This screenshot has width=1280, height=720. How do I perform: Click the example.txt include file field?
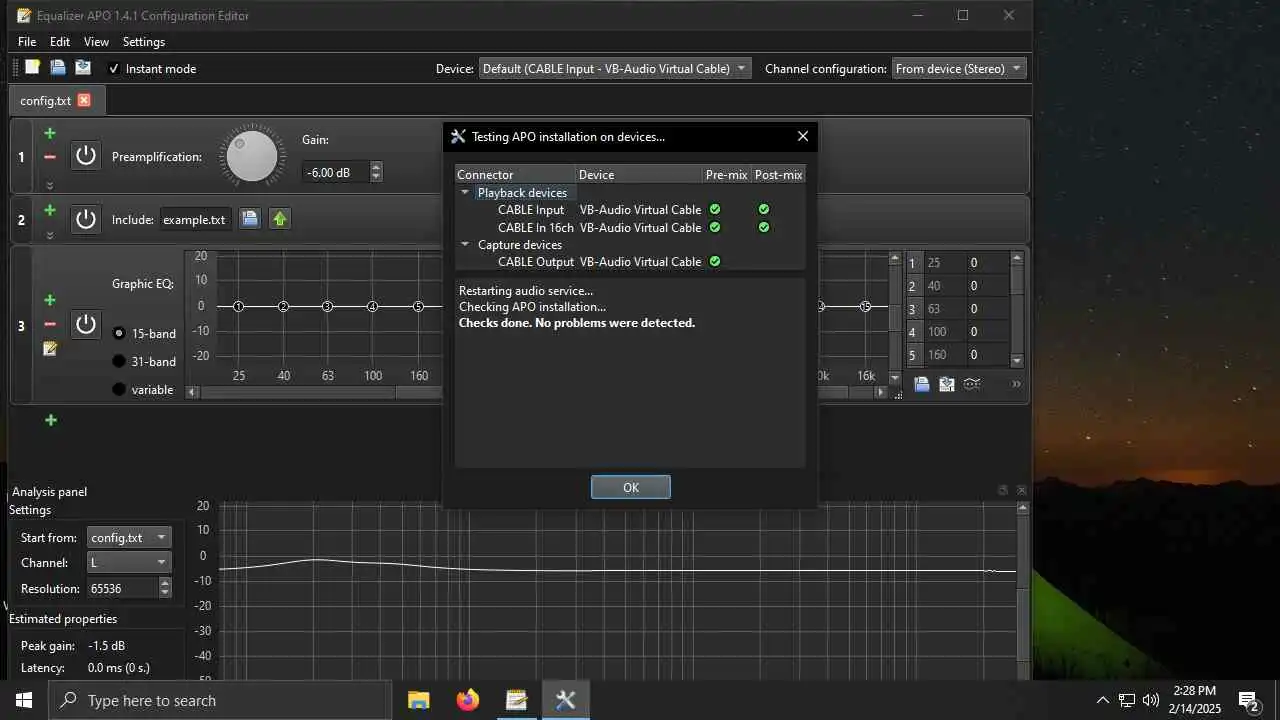[196, 219]
